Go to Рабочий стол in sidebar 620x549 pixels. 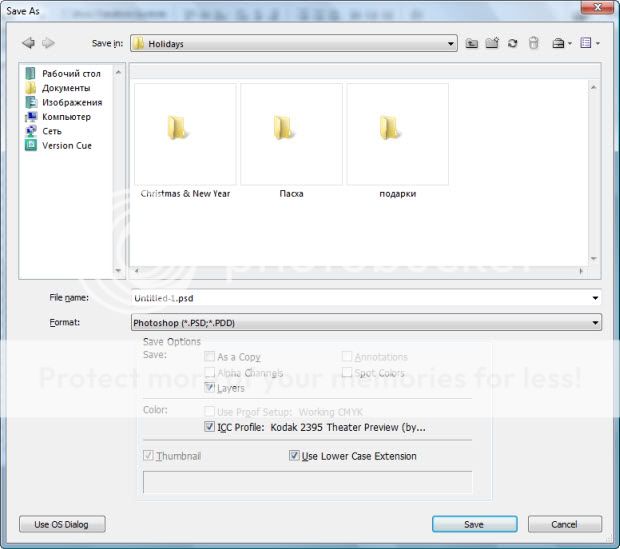(x=71, y=74)
